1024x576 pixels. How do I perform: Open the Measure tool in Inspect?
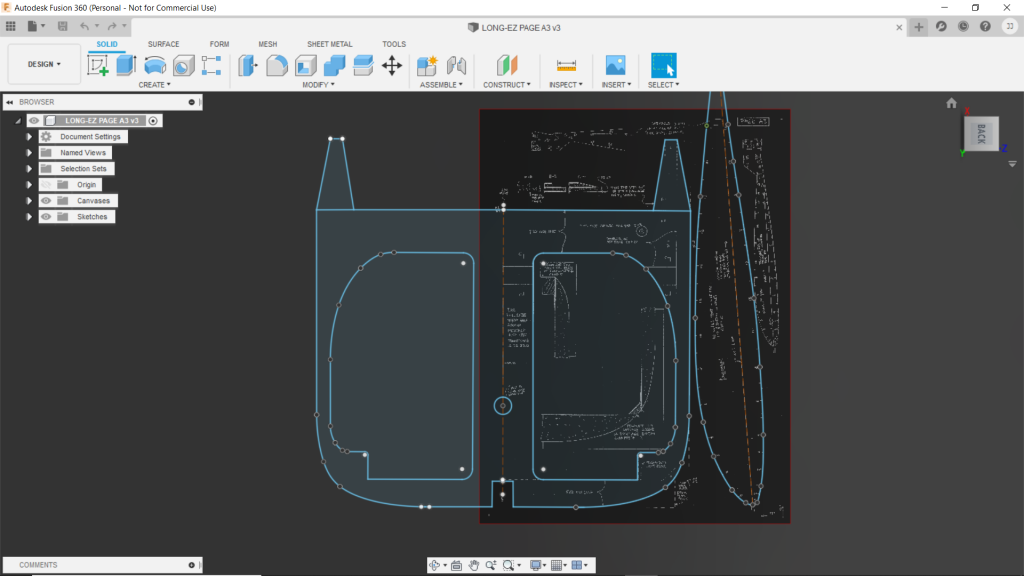coord(567,66)
